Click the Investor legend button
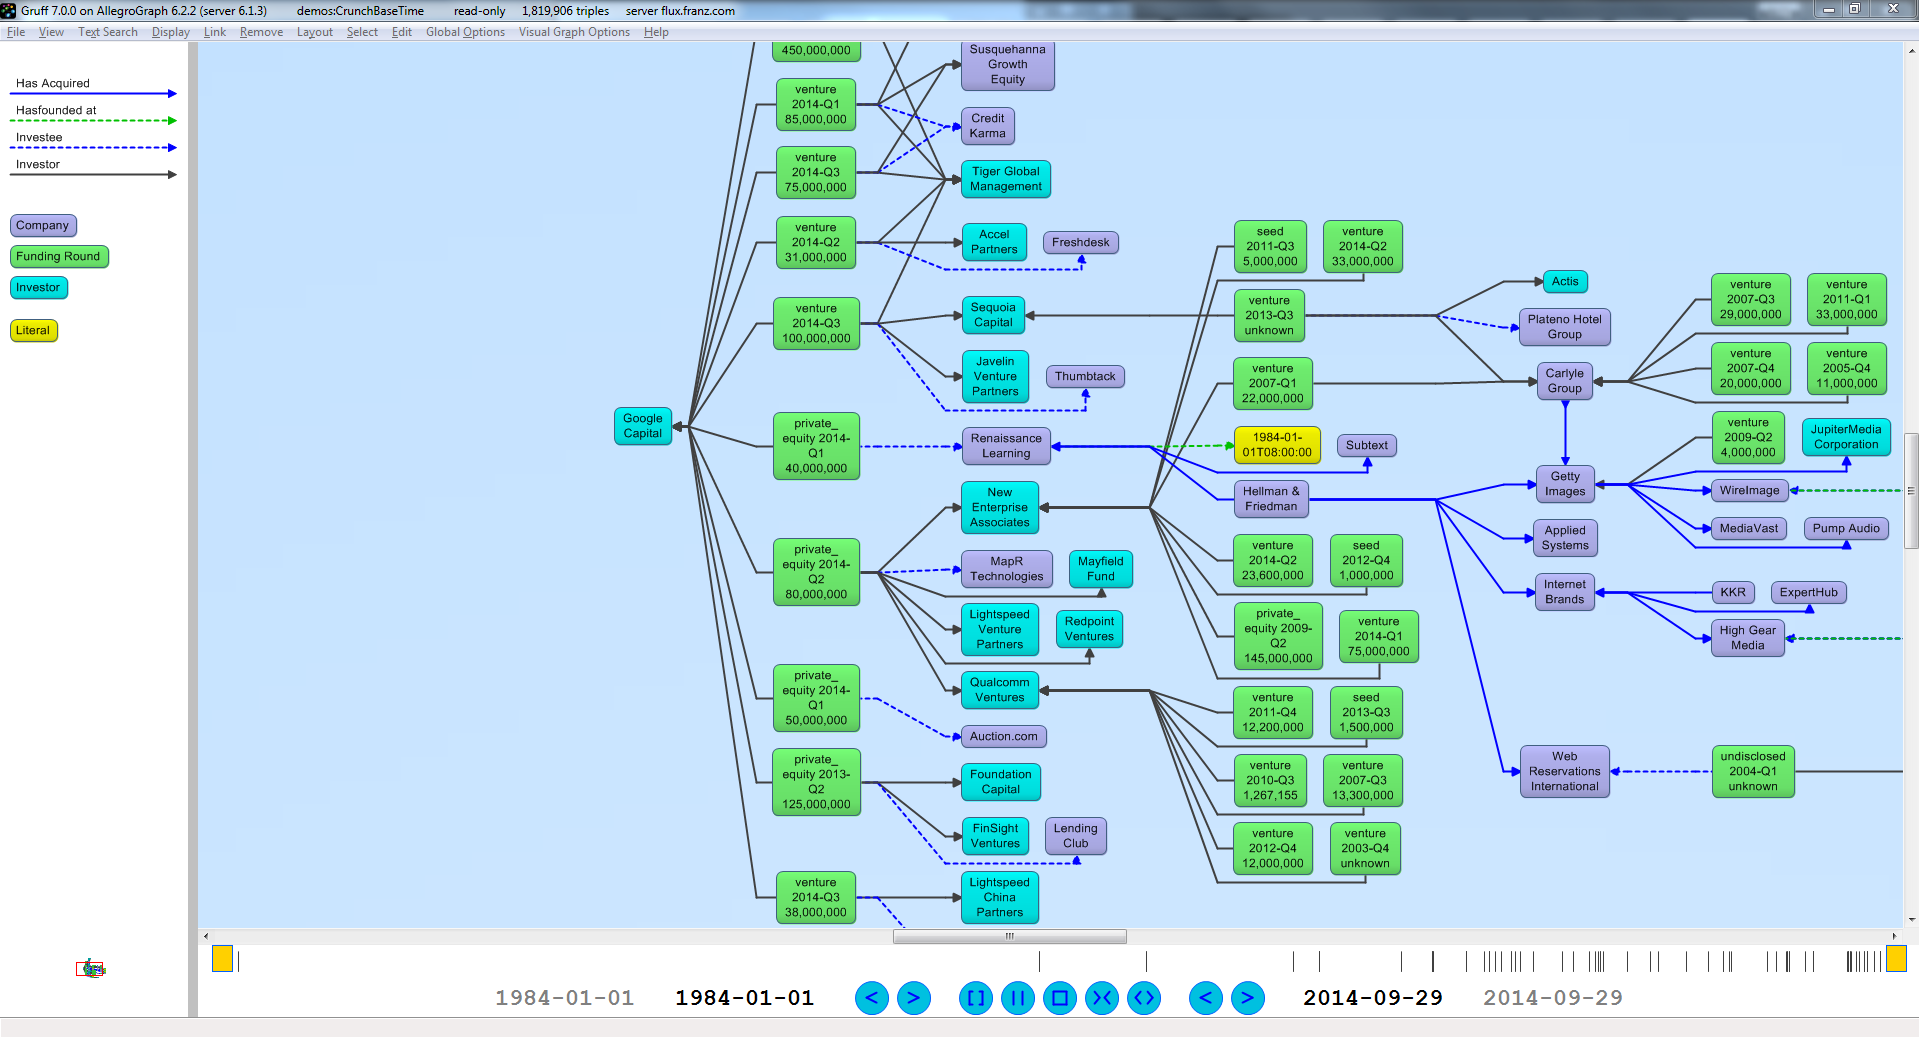Viewport: 1919px width, 1037px height. pyautogui.click(x=38, y=287)
